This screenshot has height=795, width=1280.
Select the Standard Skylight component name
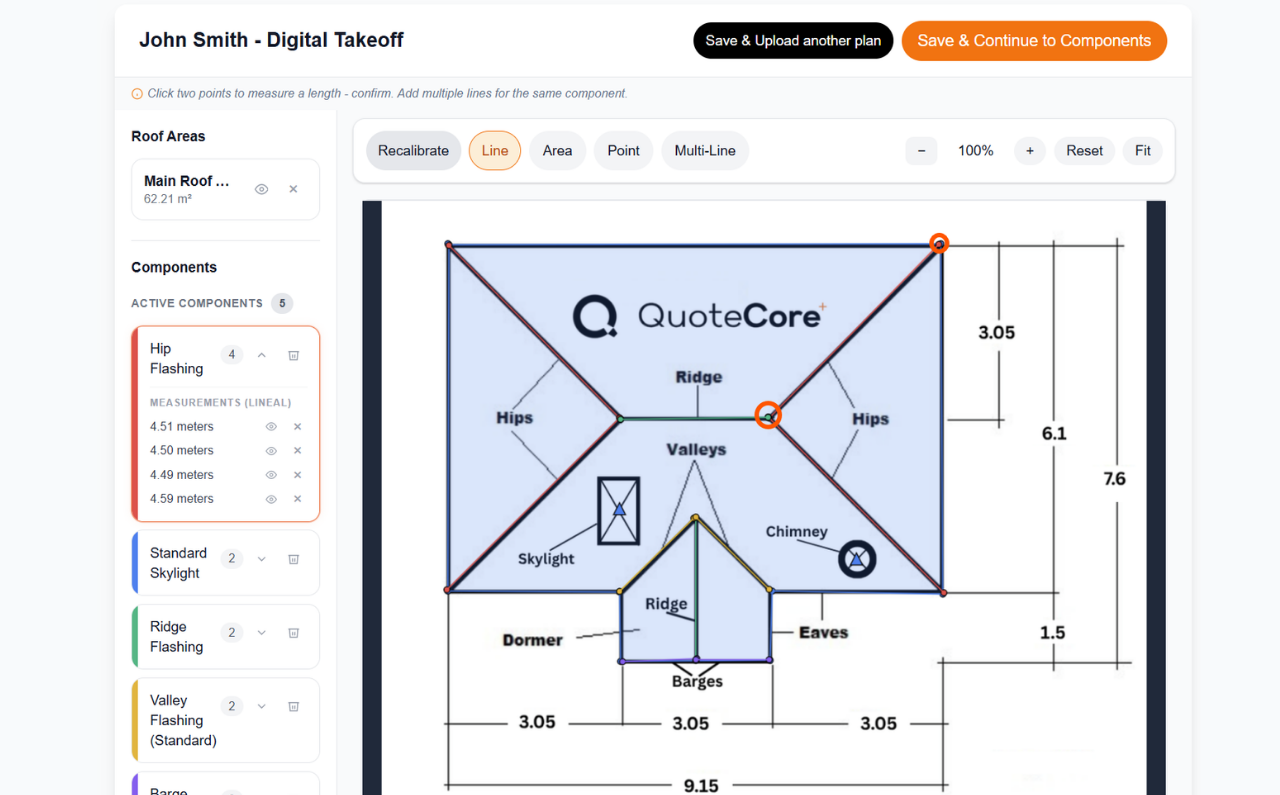tap(178, 563)
